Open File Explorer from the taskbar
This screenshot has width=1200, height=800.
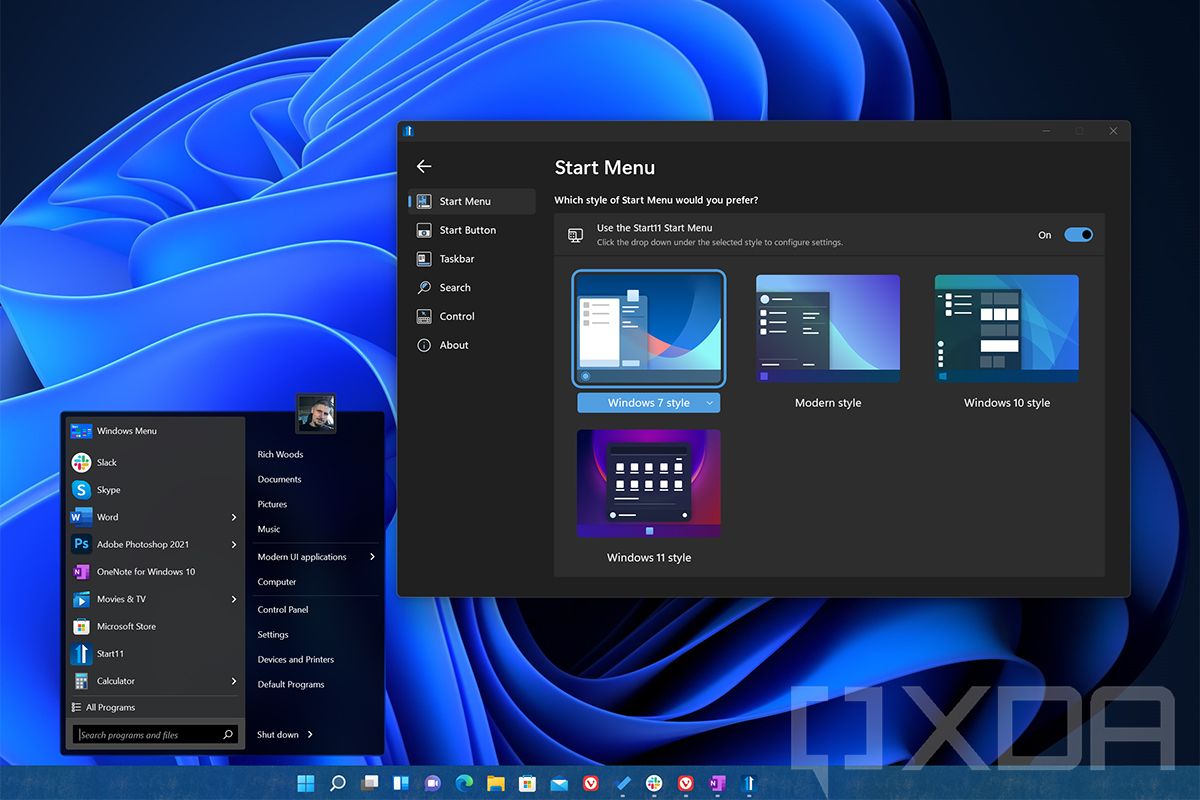click(x=495, y=783)
